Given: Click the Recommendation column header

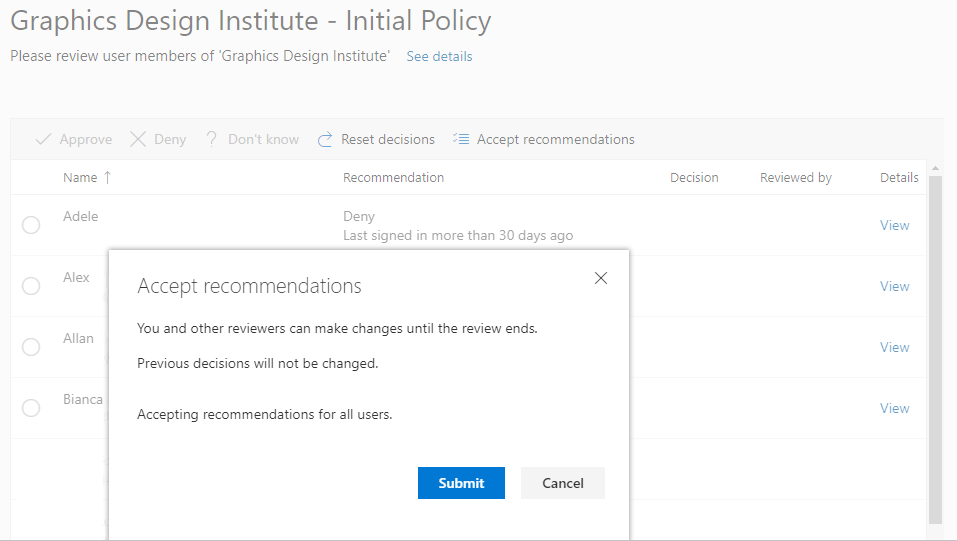Looking at the screenshot, I should pos(393,178).
